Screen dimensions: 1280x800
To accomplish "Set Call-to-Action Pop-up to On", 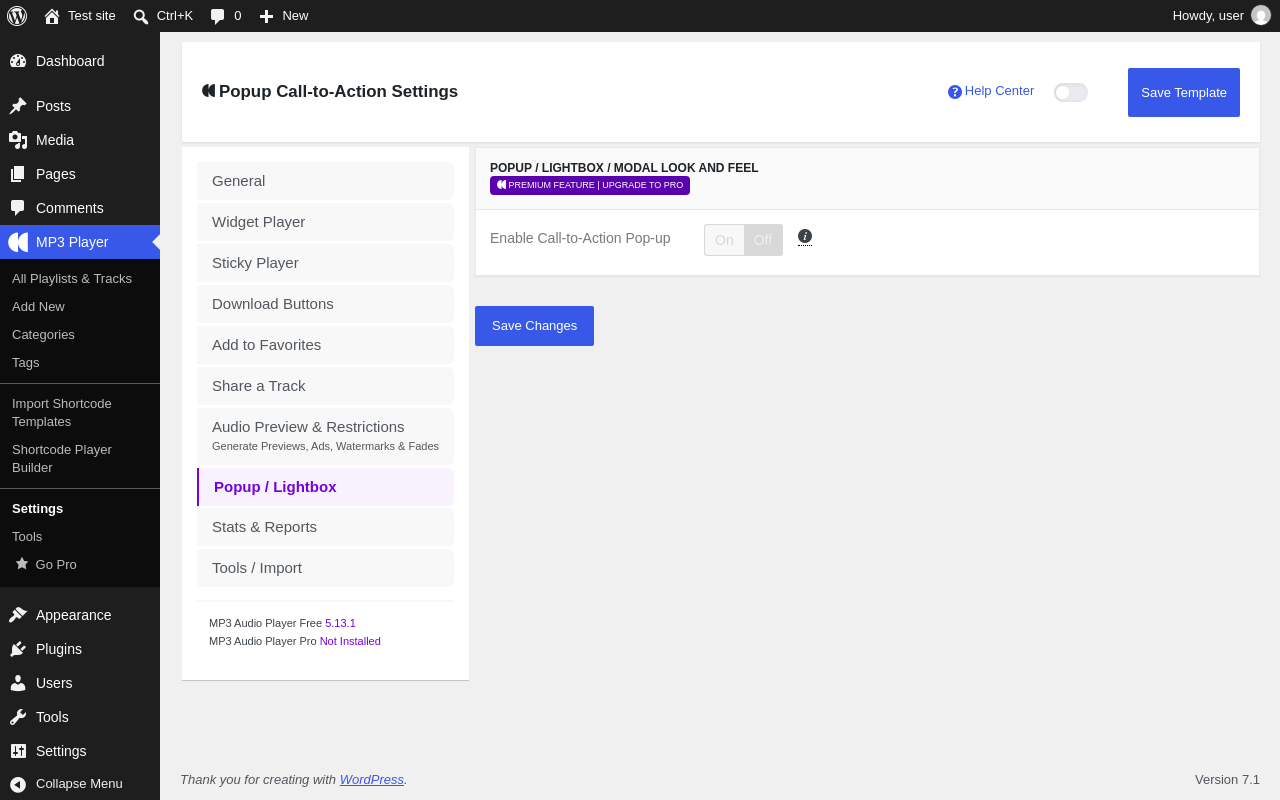I will (x=724, y=240).
